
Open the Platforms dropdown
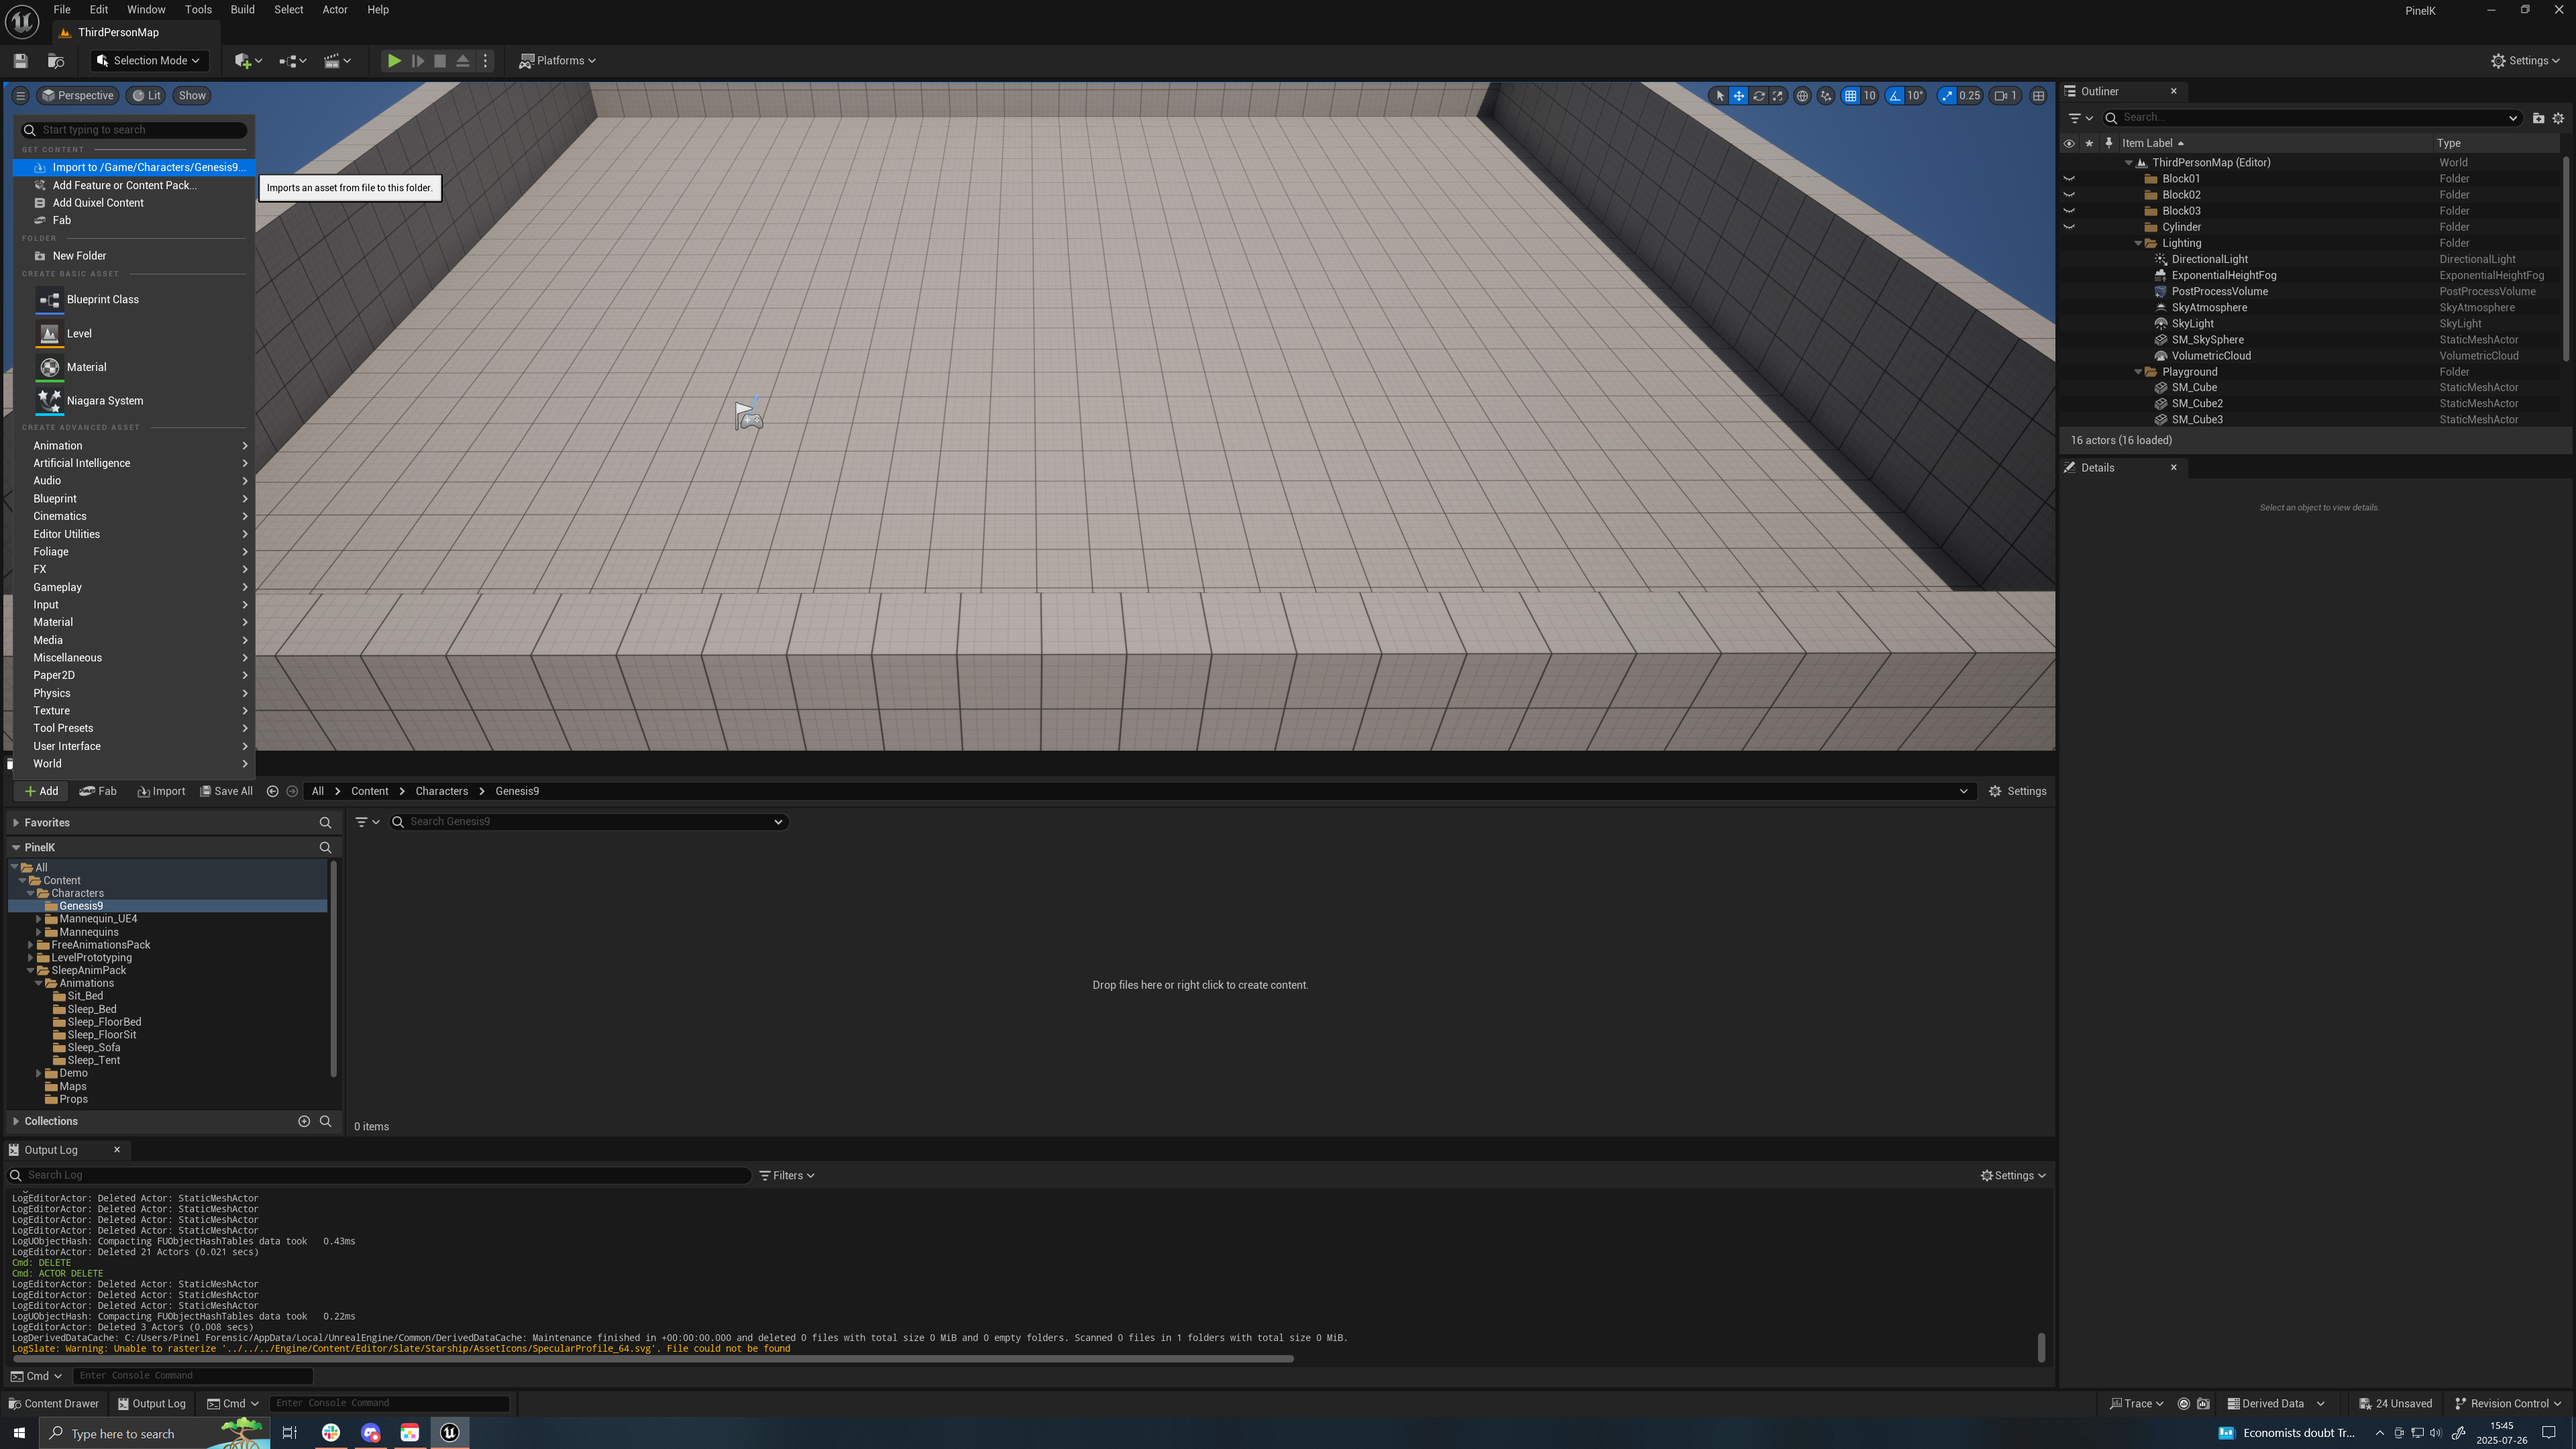point(557,61)
